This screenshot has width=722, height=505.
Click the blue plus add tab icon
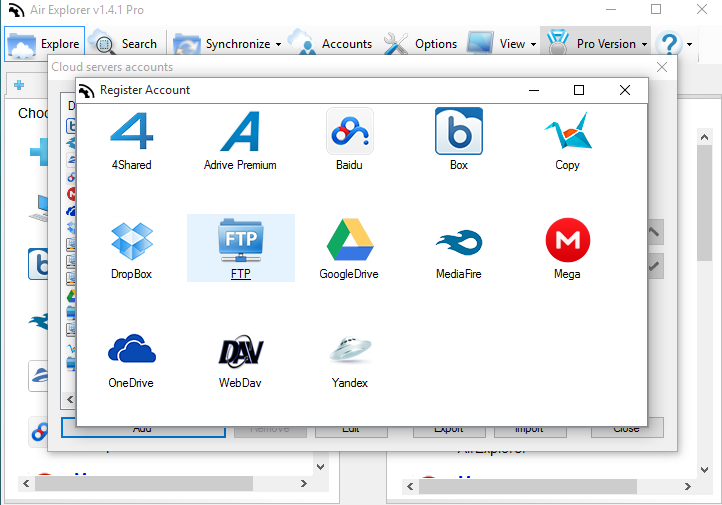[x=19, y=85]
